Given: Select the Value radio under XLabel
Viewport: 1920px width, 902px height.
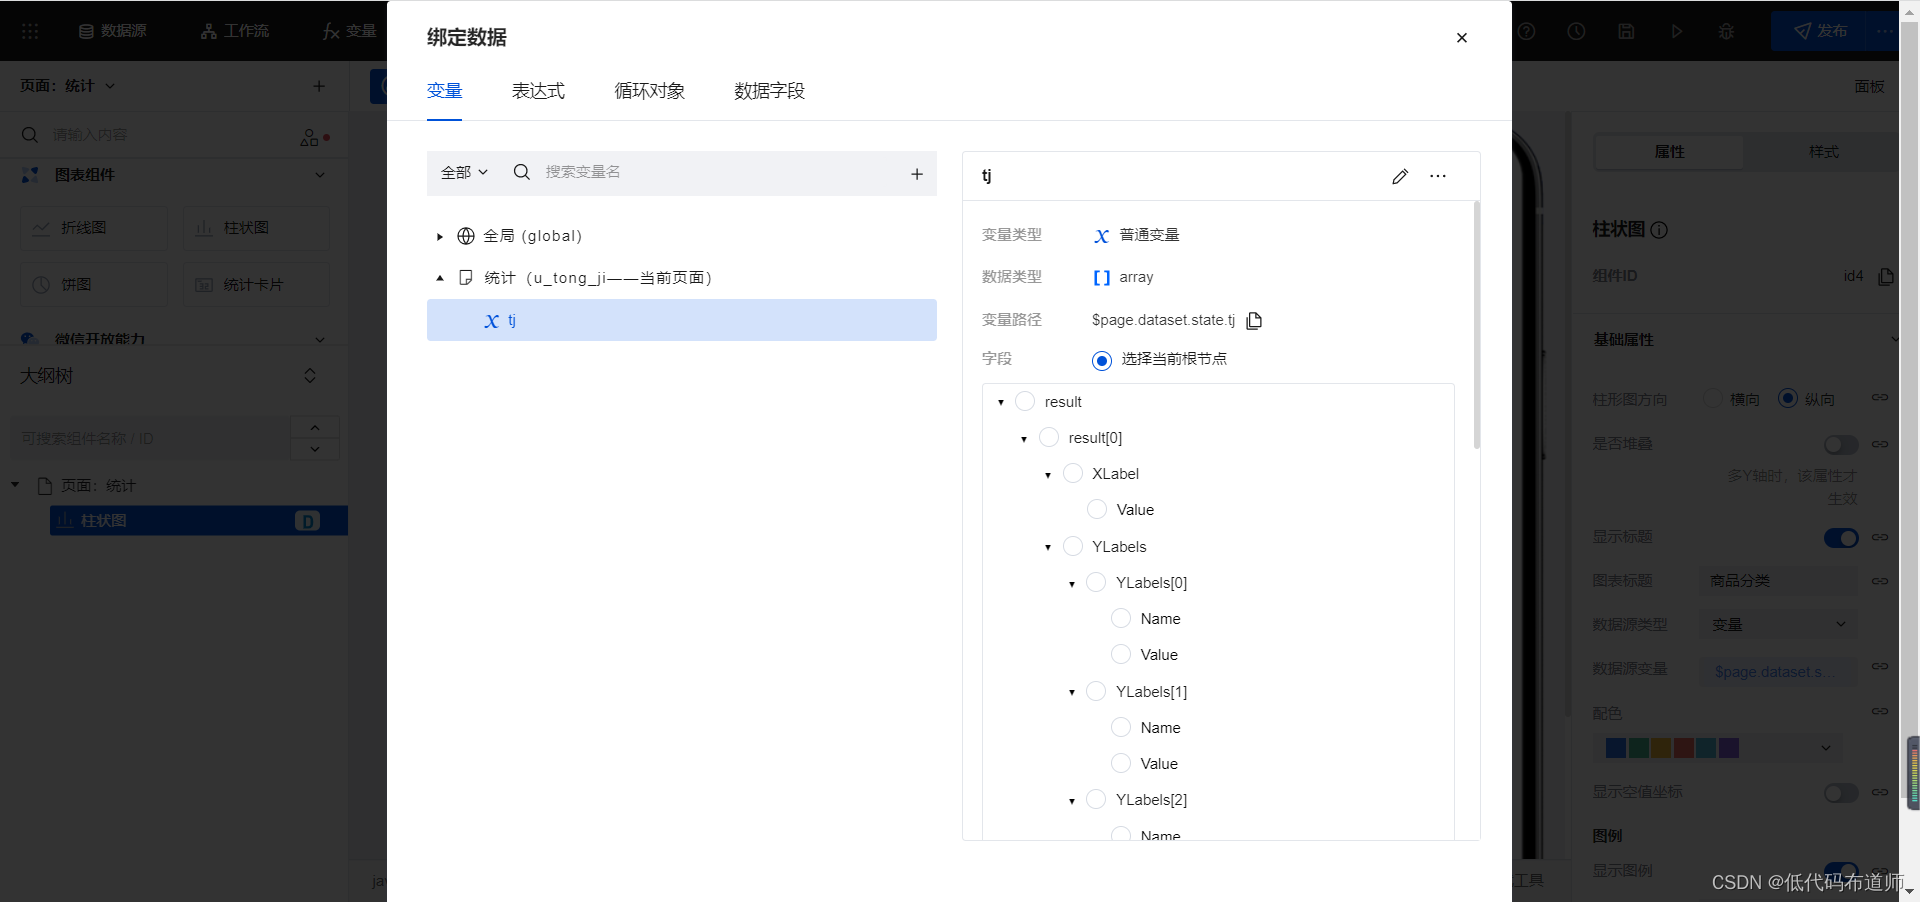Looking at the screenshot, I should click(x=1097, y=509).
